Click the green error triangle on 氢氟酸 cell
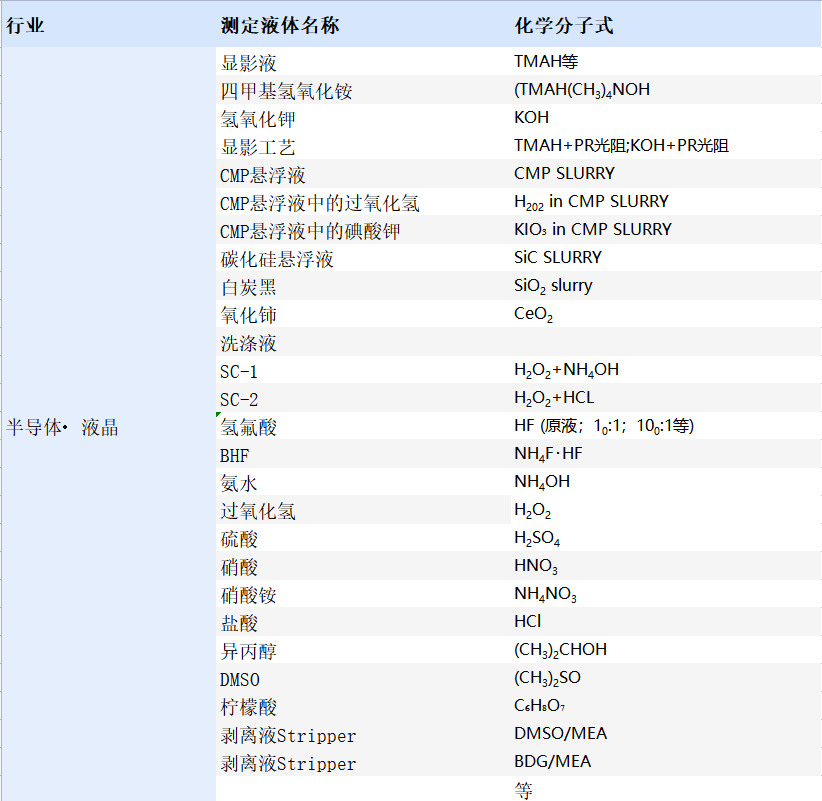The image size is (822, 801). pyautogui.click(x=219, y=414)
